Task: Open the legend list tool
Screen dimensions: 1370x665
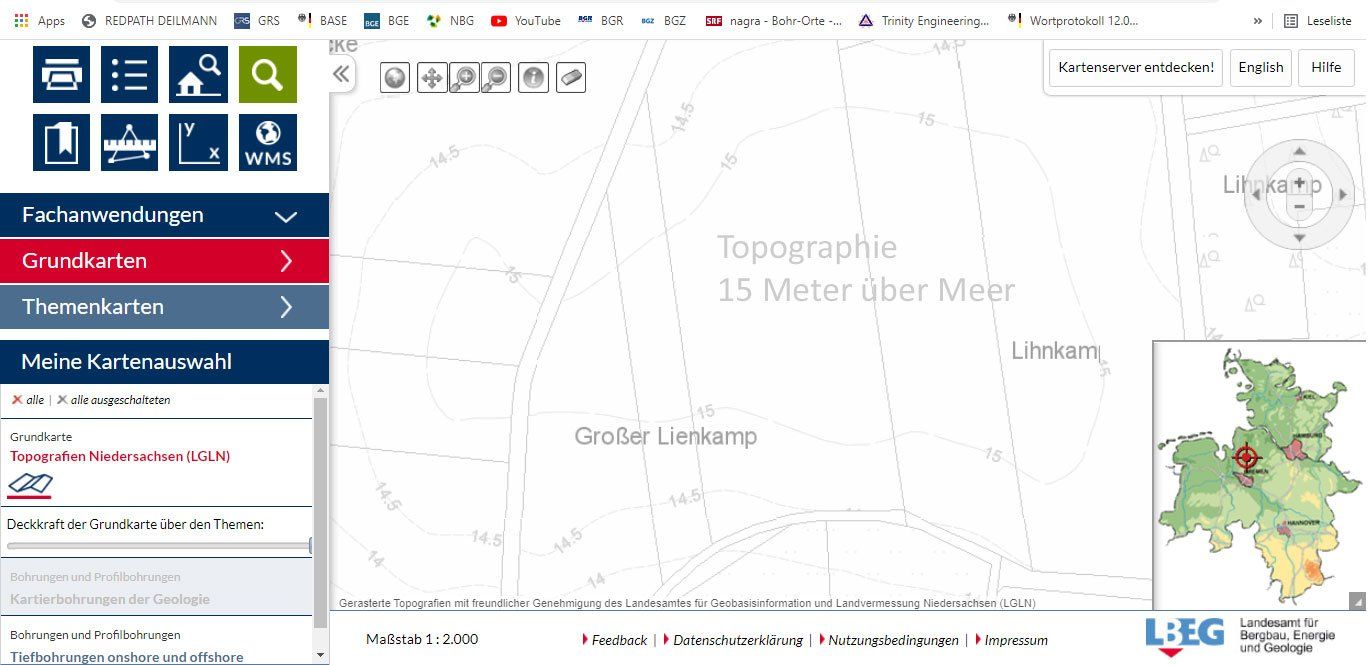Action: (129, 74)
